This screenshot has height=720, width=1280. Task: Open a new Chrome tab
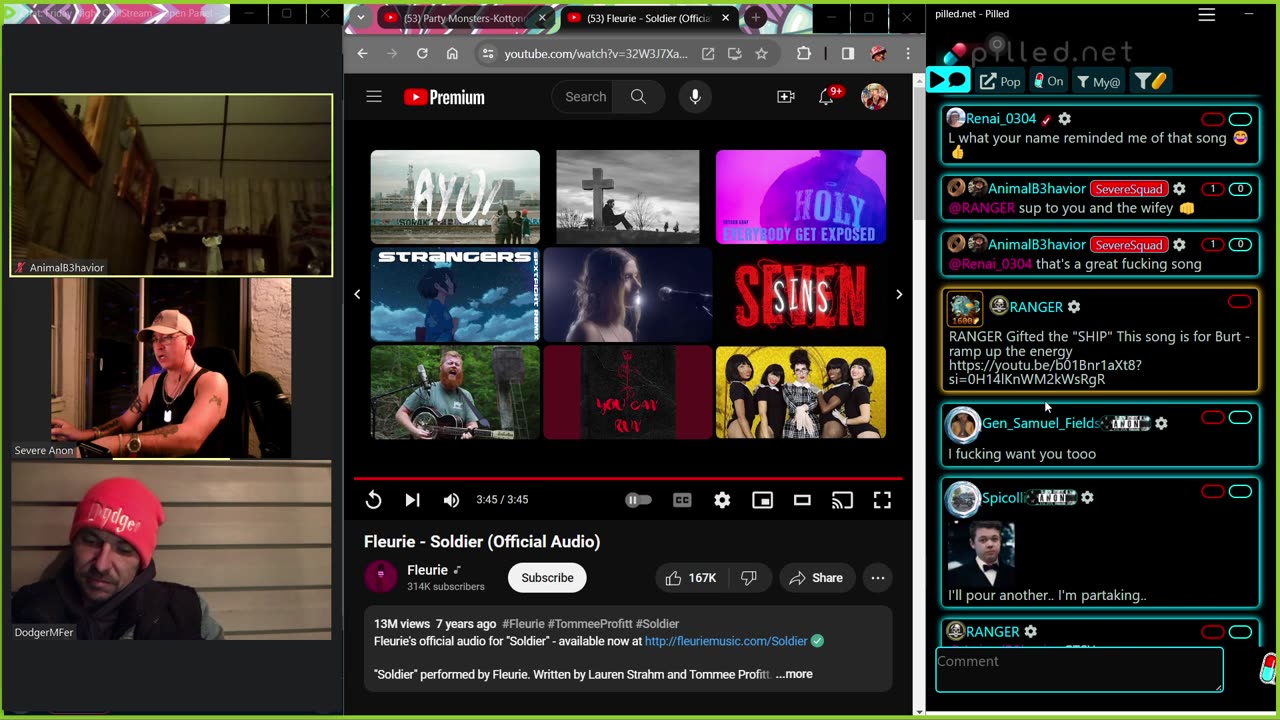pos(756,18)
